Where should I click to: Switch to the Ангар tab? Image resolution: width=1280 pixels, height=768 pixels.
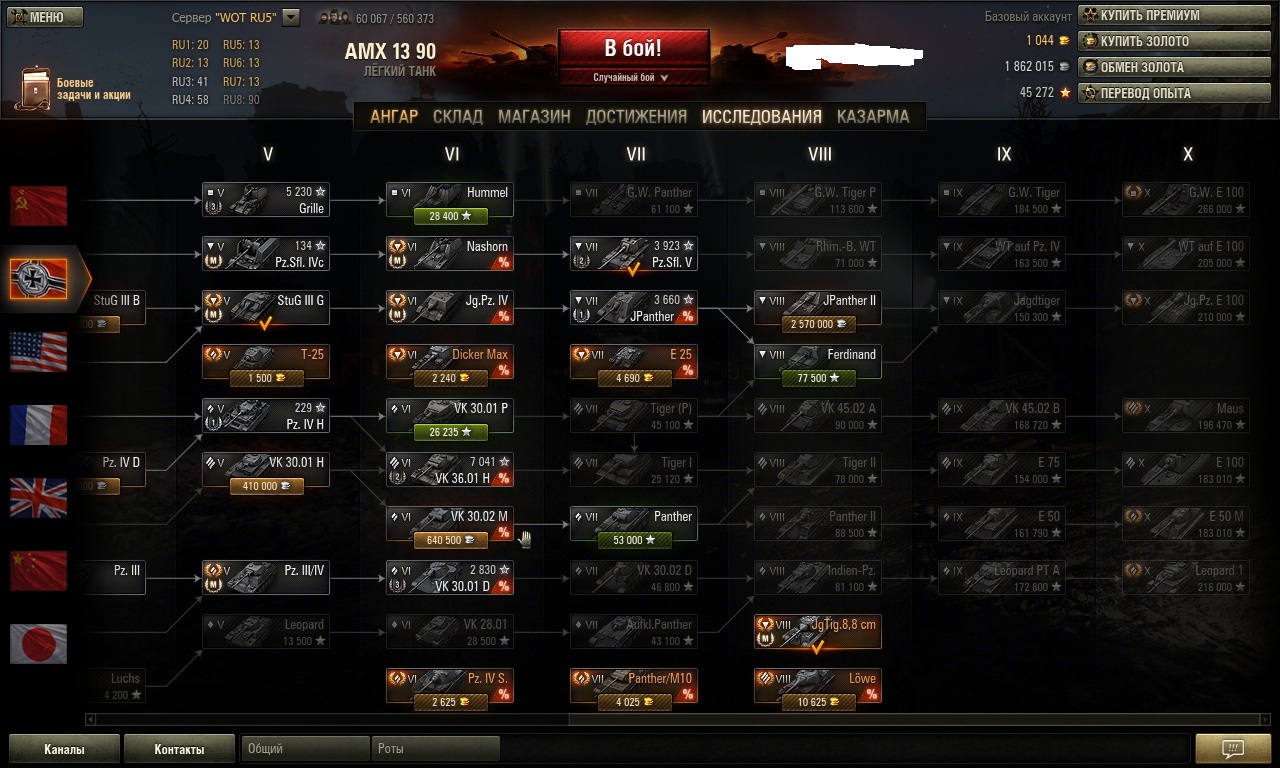tap(394, 116)
